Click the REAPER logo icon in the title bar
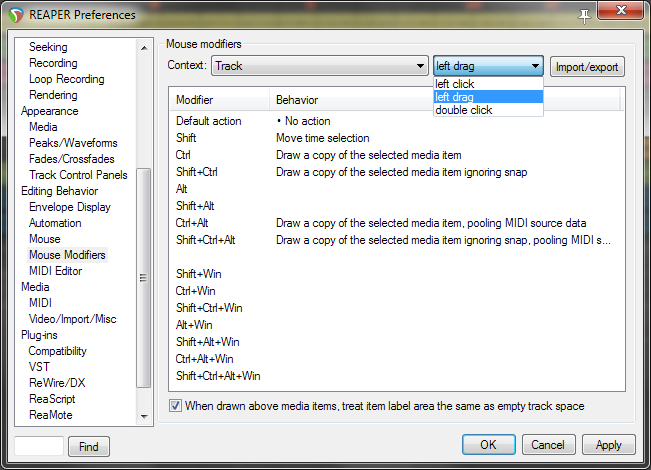The width and height of the screenshot is (651, 470). [x=16, y=15]
